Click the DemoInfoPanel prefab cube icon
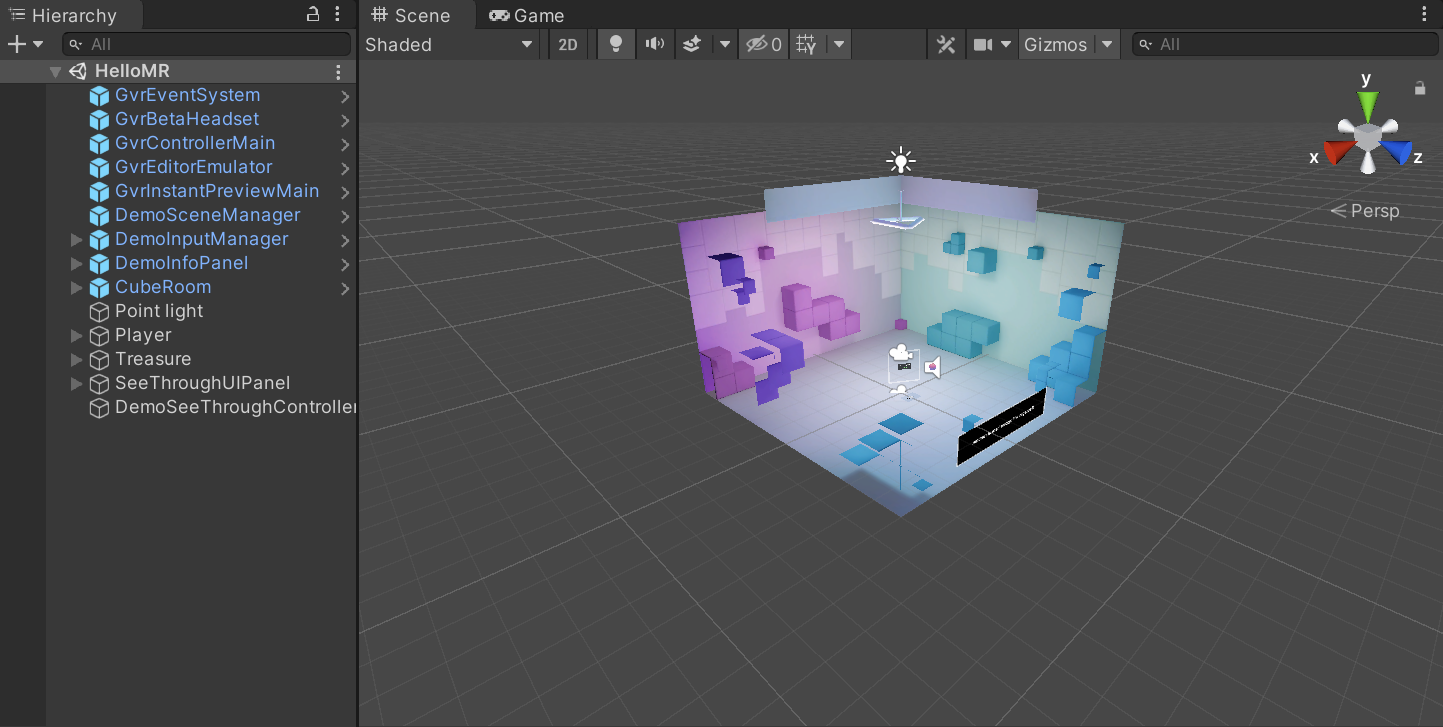The height and width of the screenshot is (727, 1443). [x=99, y=264]
